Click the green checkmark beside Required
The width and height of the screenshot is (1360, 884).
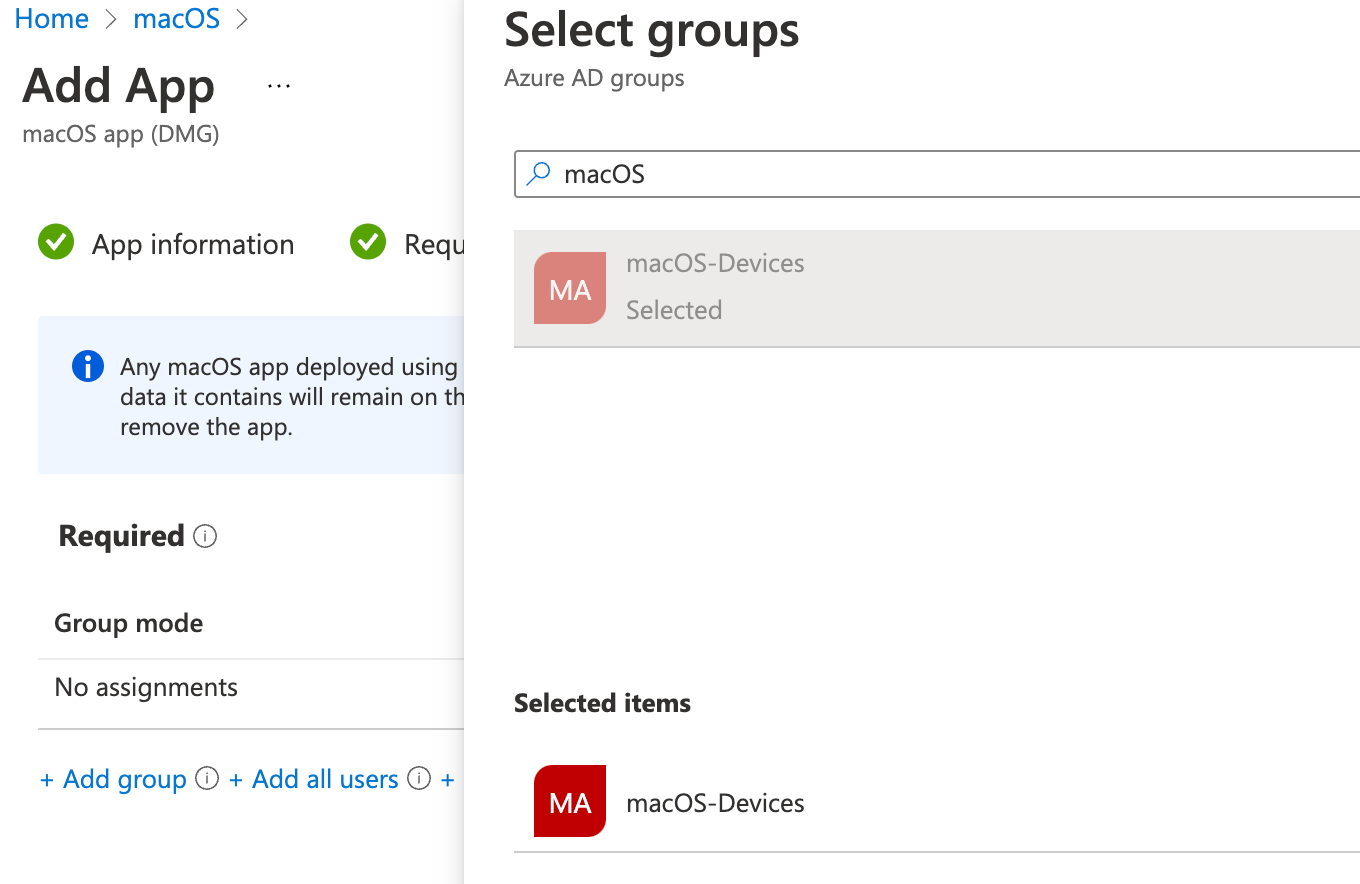367,242
